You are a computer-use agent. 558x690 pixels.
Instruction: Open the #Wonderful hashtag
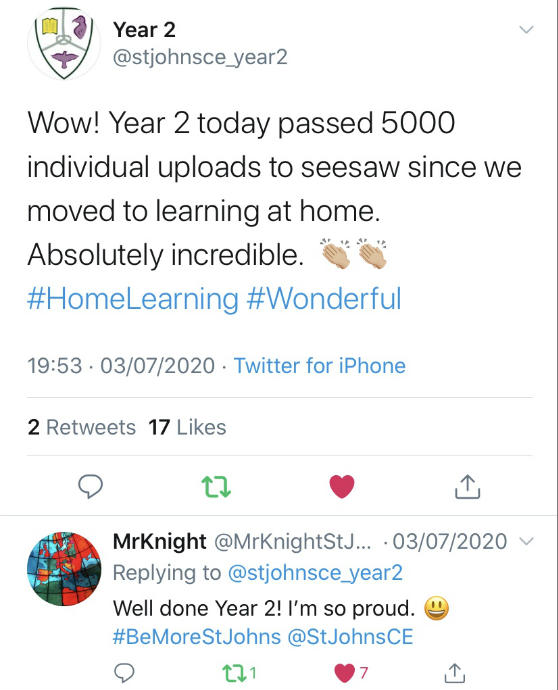tap(324, 298)
